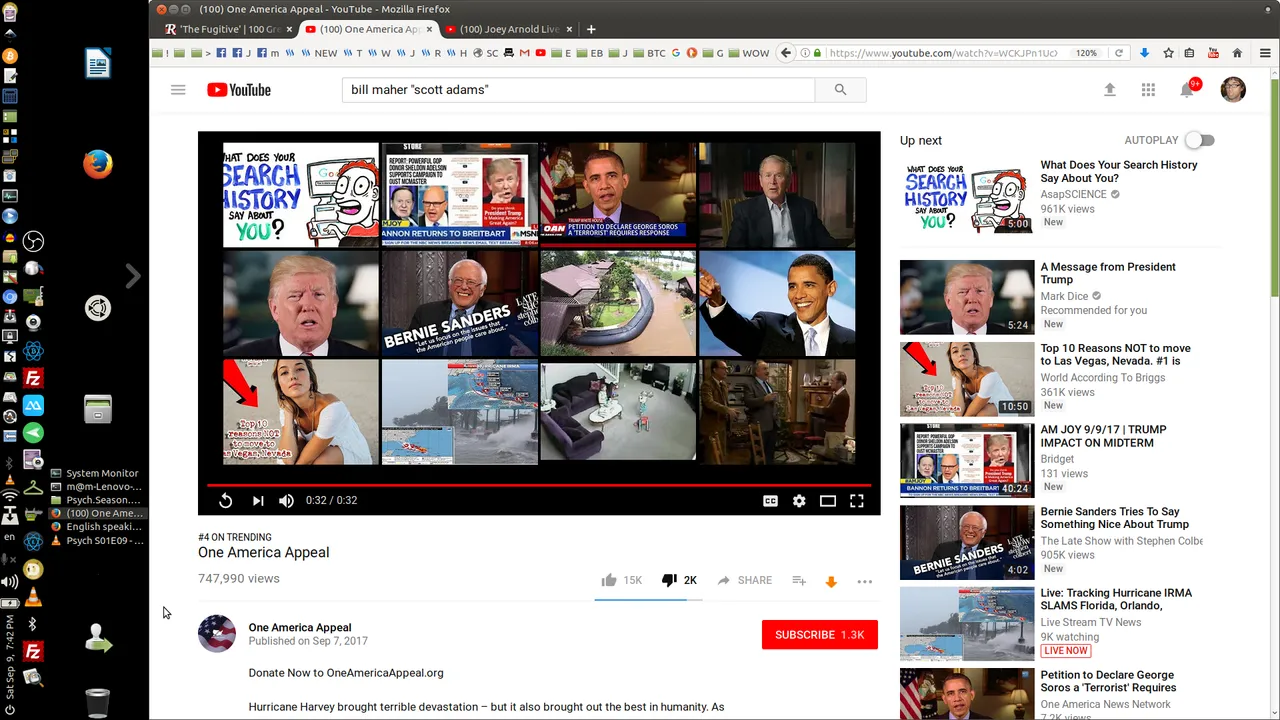Reload the page with the refresh icon
1280x720 pixels.
click(x=1119, y=53)
